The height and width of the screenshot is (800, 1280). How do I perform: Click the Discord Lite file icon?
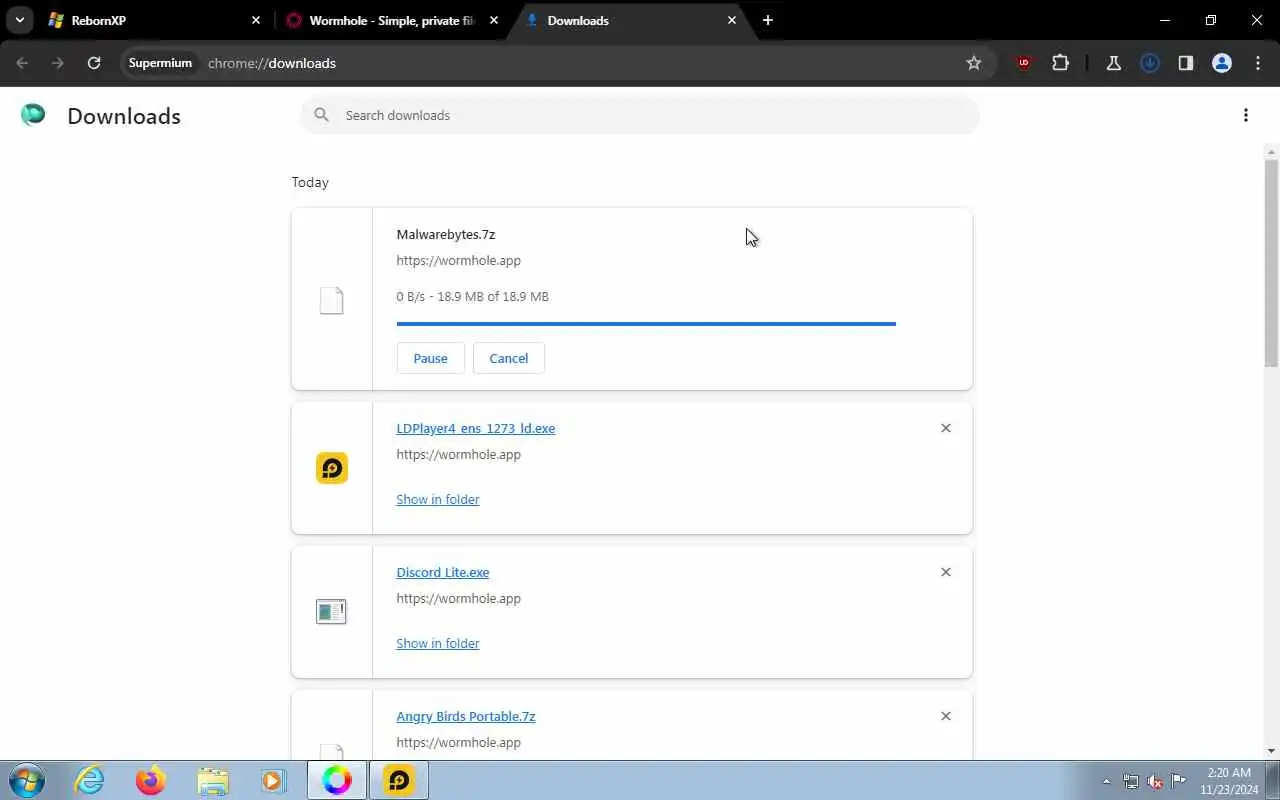(331, 611)
